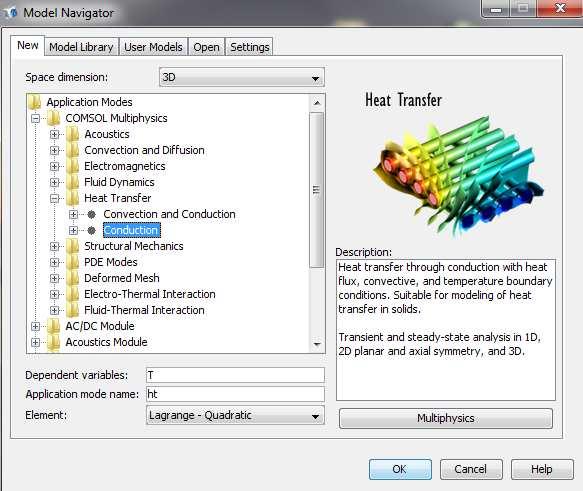Expand the Conduction node
This screenshot has width=583, height=491.
(x=73, y=230)
